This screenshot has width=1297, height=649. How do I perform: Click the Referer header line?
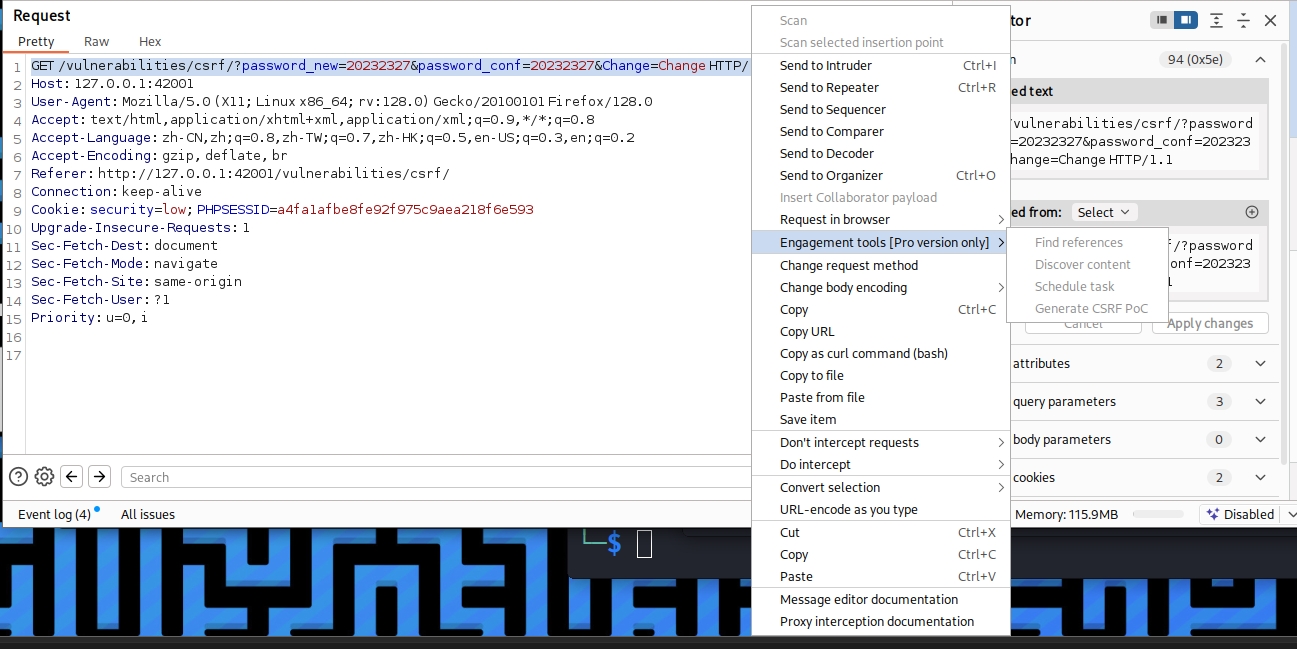coord(240,174)
